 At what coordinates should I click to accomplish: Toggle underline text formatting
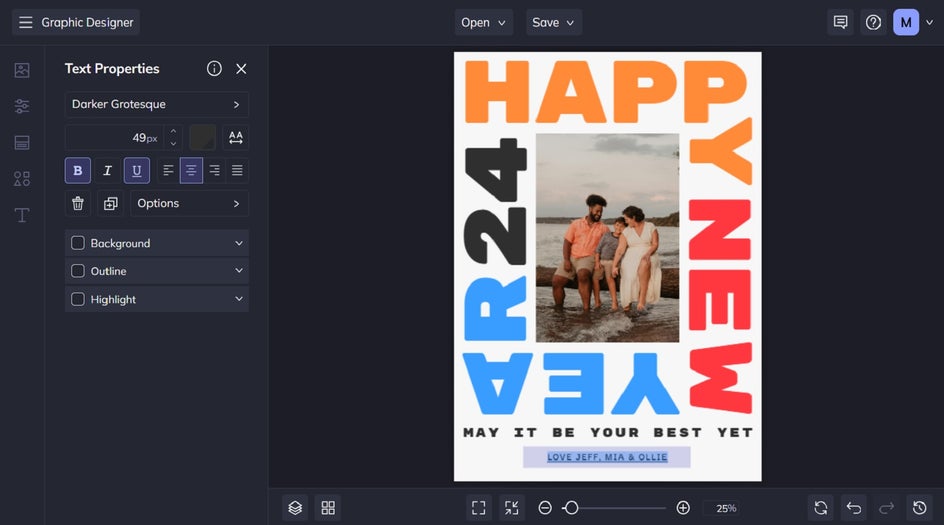(x=137, y=170)
